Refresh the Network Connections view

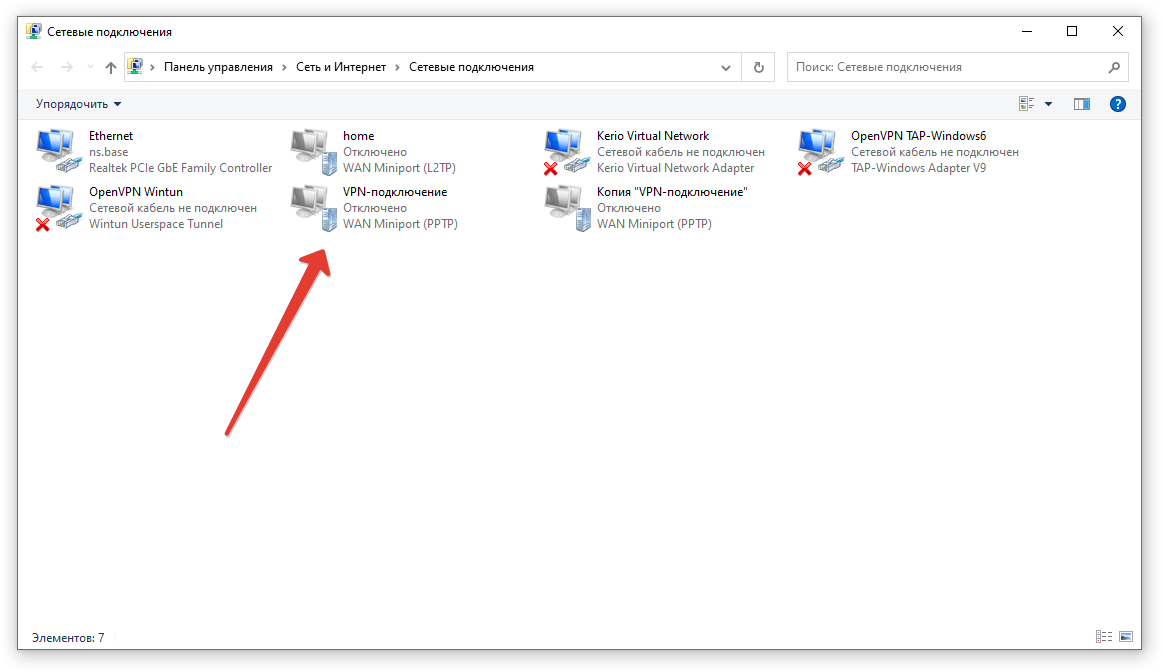(758, 67)
